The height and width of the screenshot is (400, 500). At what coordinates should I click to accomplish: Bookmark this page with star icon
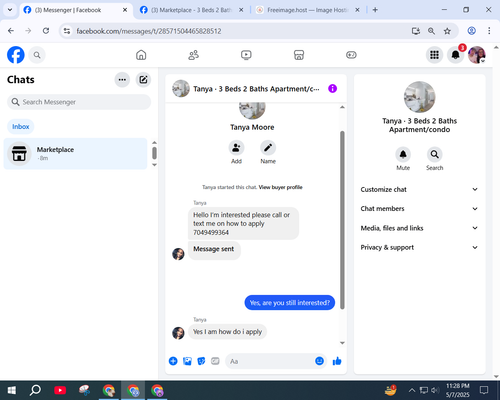(x=447, y=31)
